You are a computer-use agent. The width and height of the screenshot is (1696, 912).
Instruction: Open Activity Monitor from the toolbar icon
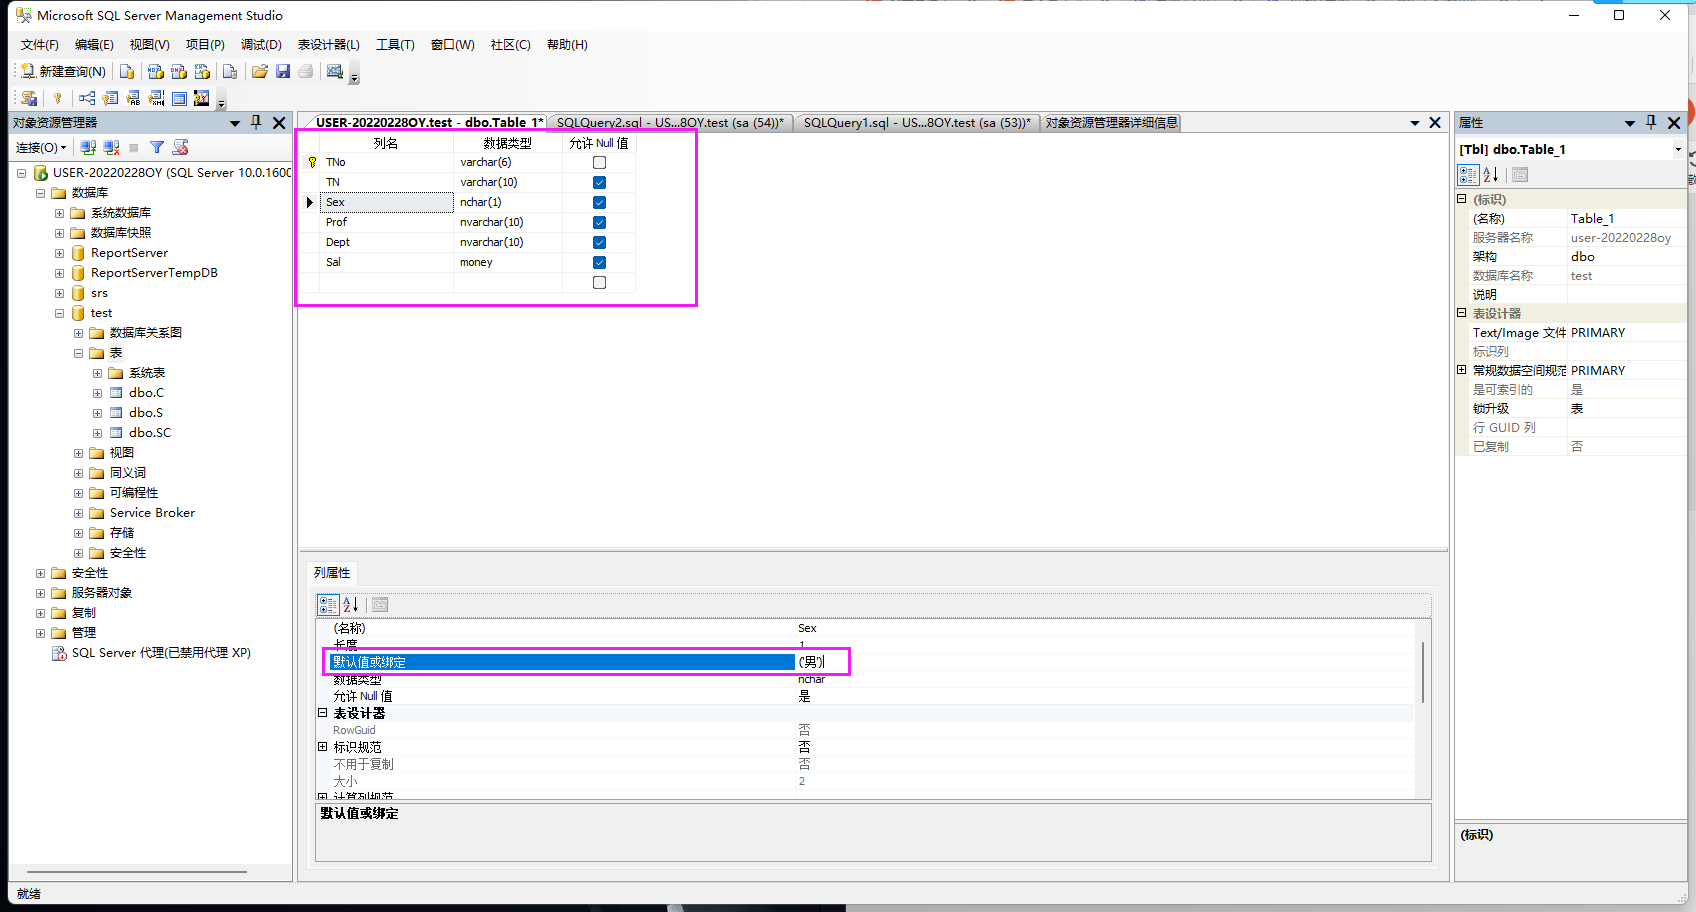click(x=335, y=71)
